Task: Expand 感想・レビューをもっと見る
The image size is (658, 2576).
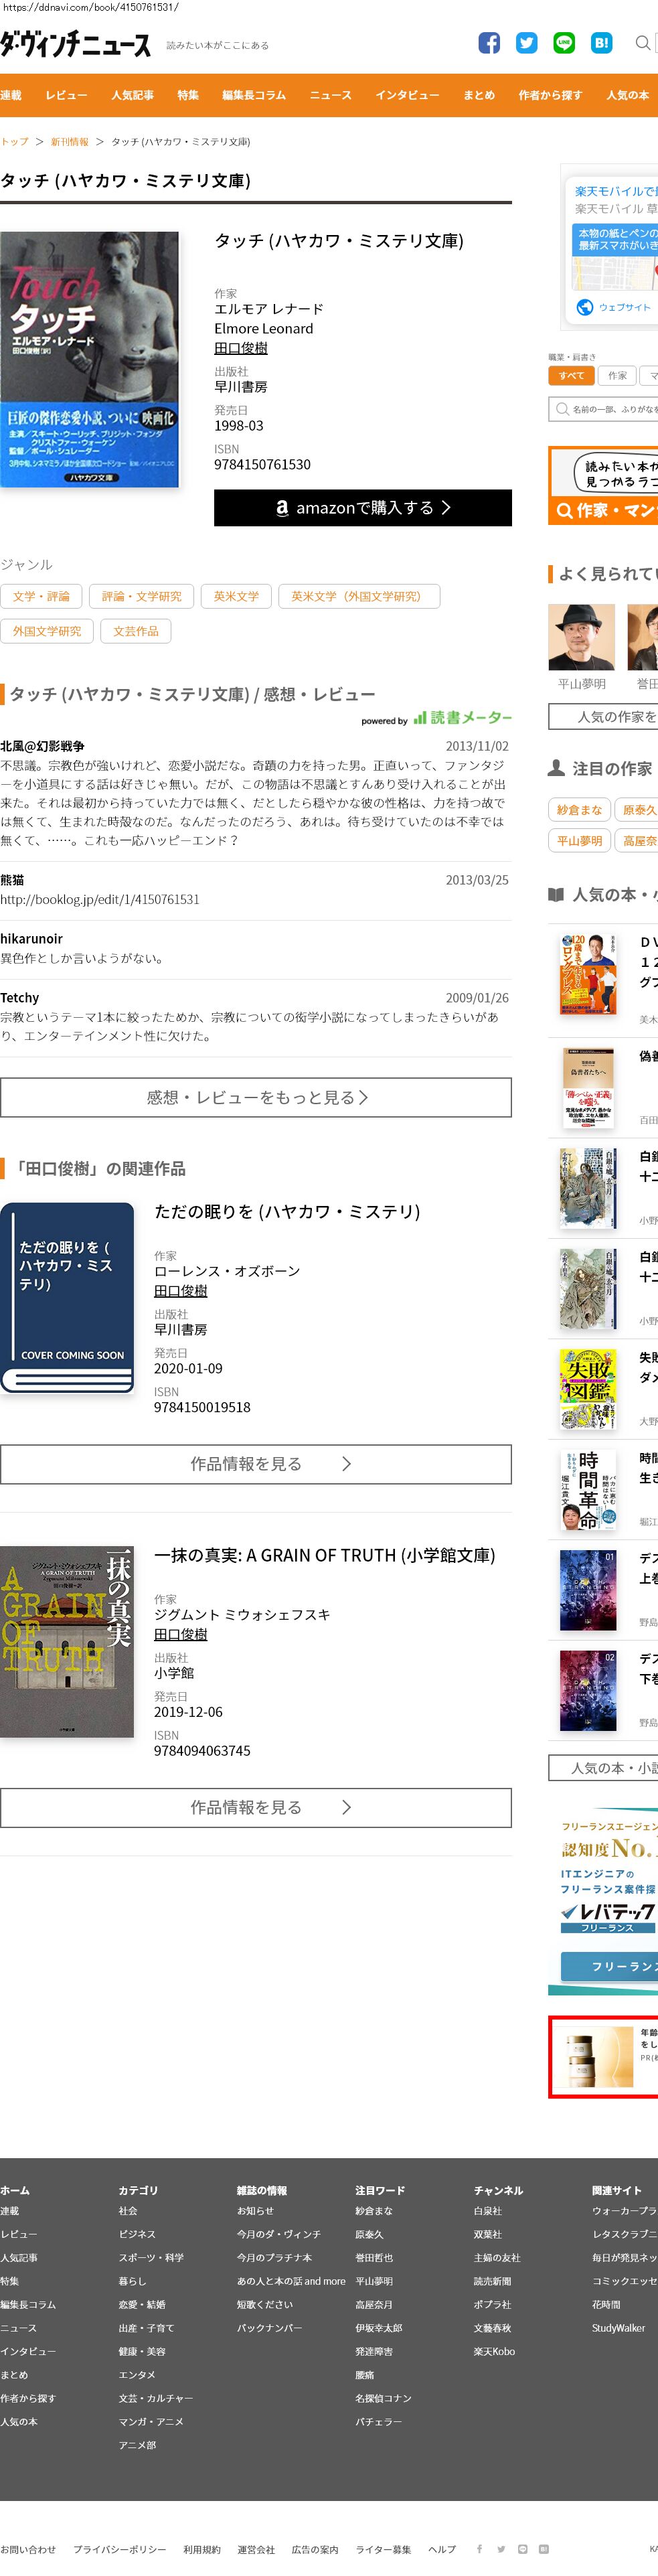Action: [256, 1097]
